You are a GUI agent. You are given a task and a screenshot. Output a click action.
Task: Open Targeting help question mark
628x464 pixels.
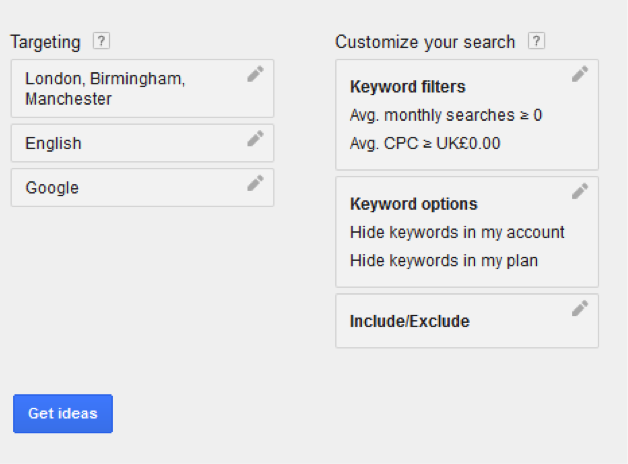tap(101, 41)
